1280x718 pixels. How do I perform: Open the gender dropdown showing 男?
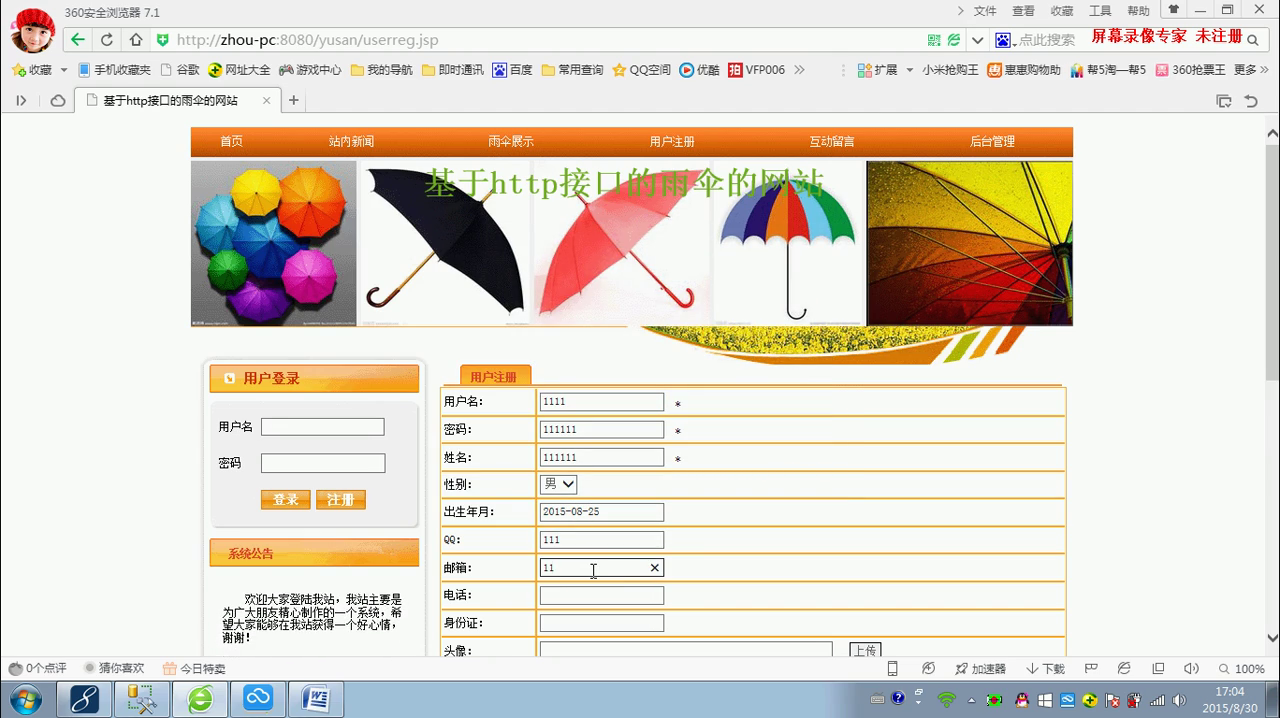pyautogui.click(x=558, y=484)
